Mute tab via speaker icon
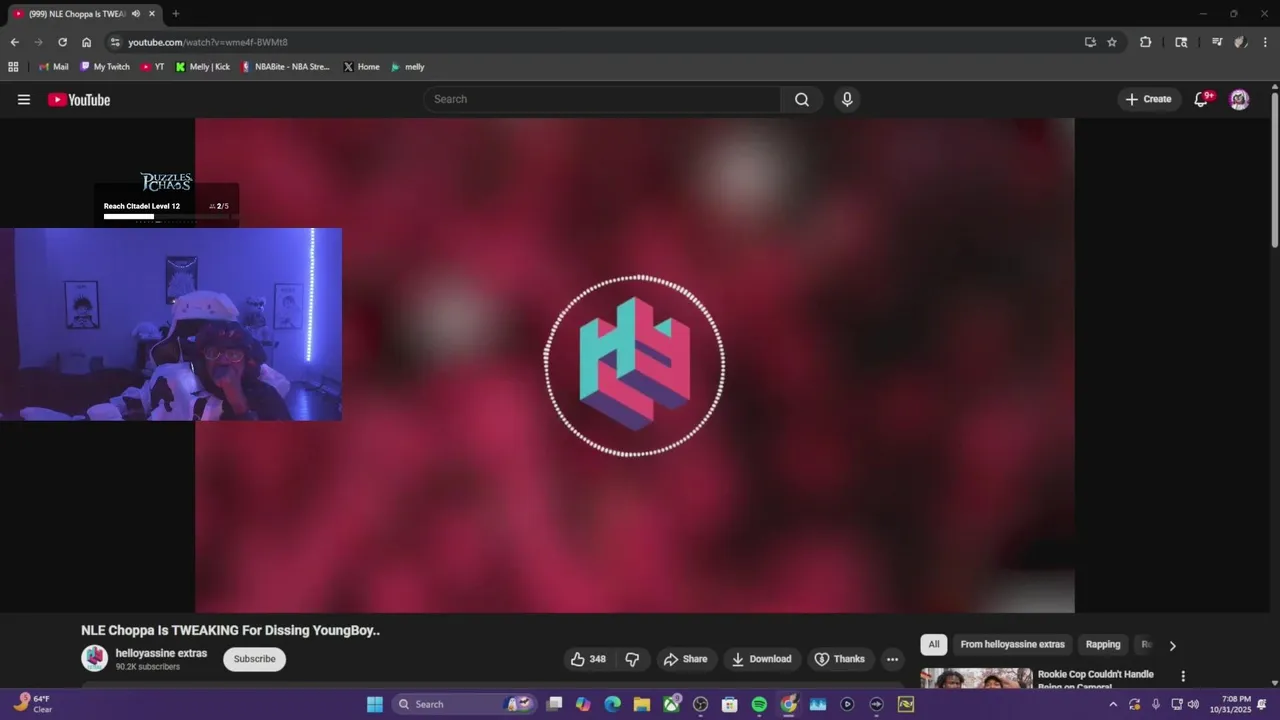 [x=136, y=14]
